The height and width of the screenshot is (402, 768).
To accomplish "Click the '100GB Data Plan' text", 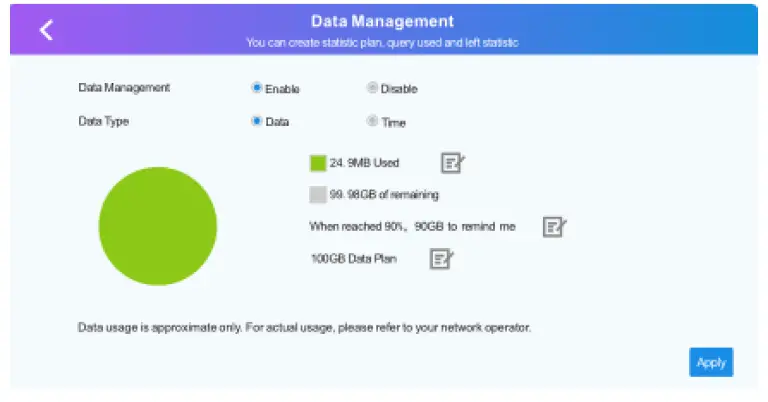I will [x=353, y=260].
